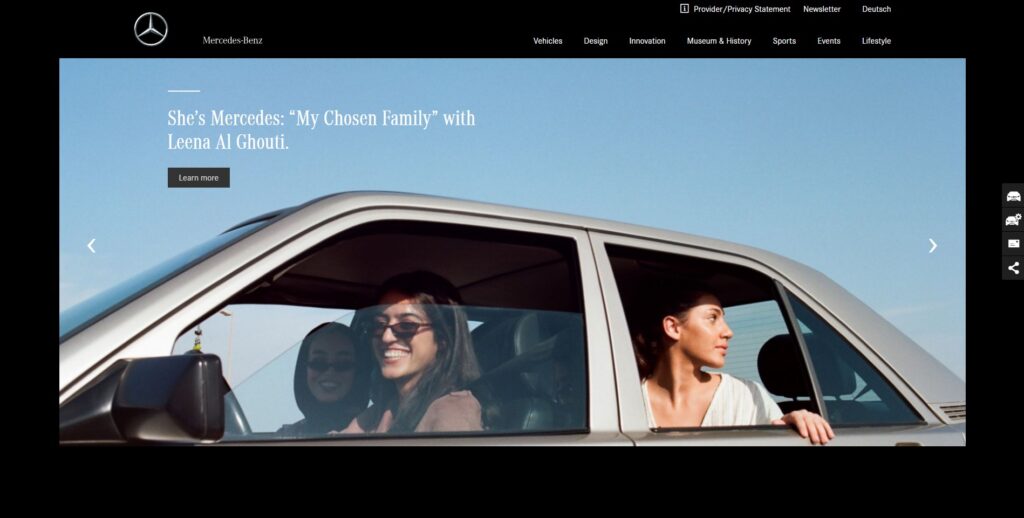Expand the Museum & History menu
1024x518 pixels.
(x=719, y=41)
